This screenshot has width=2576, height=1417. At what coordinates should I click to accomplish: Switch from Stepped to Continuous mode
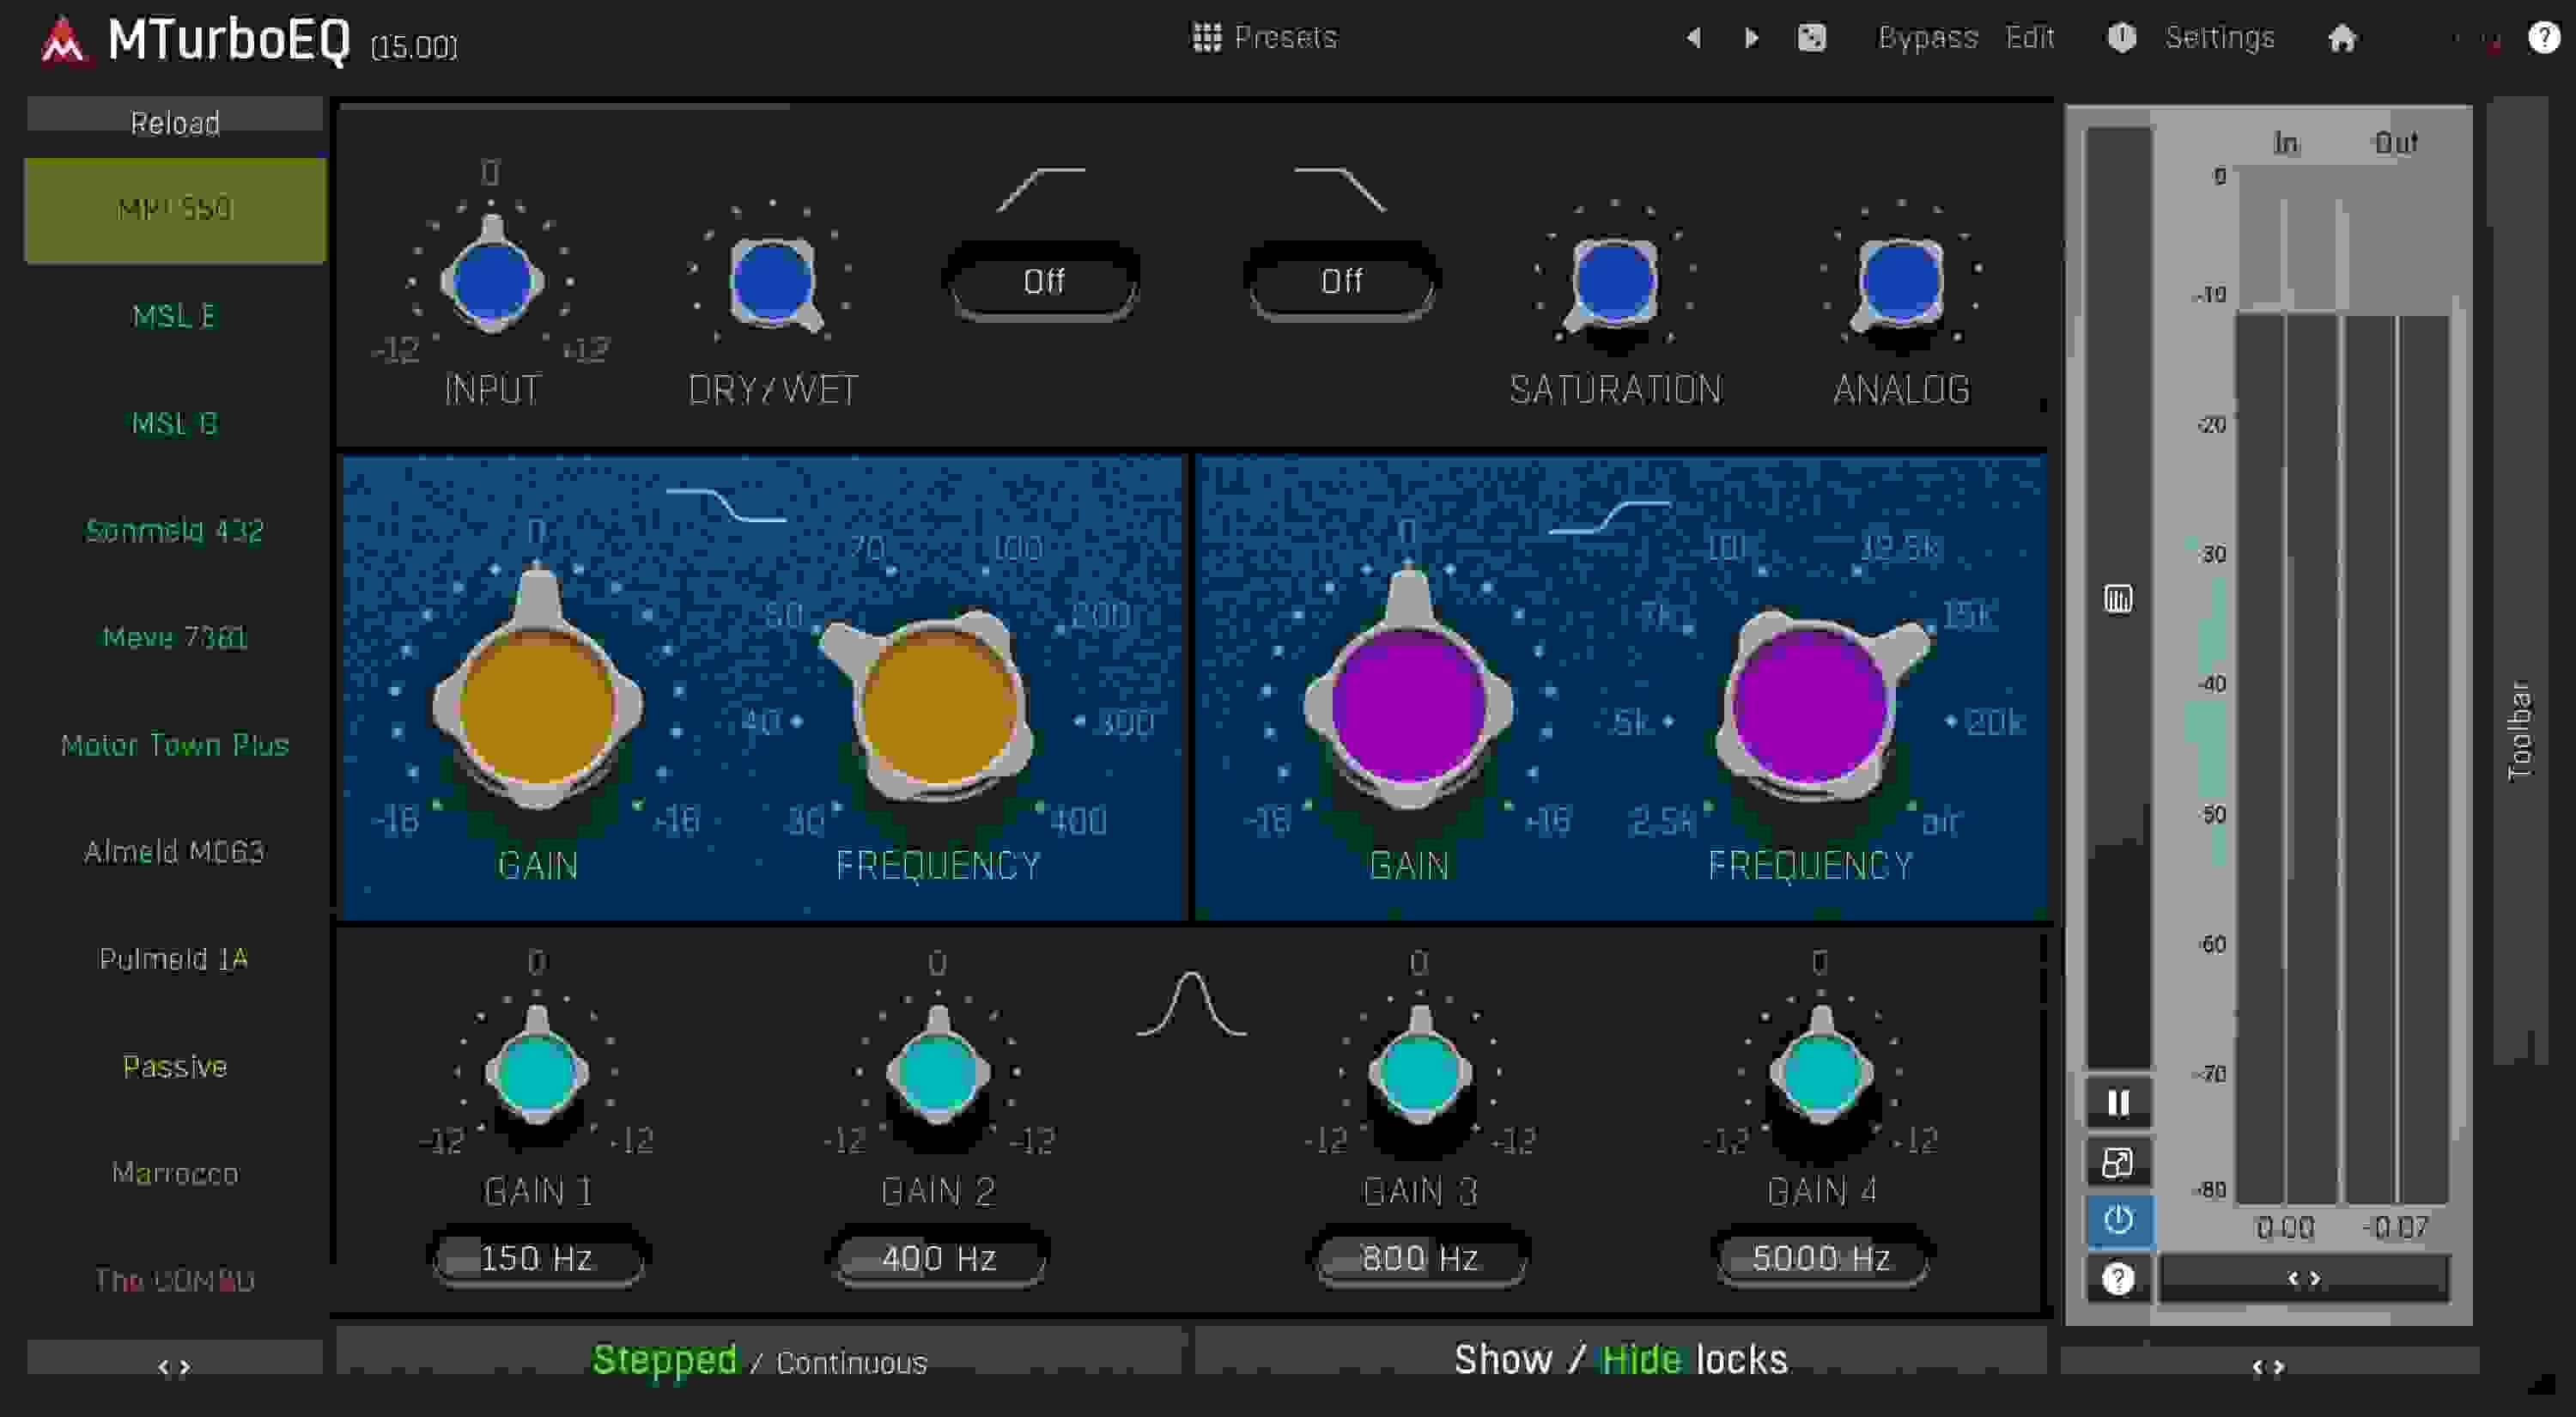pos(851,1362)
